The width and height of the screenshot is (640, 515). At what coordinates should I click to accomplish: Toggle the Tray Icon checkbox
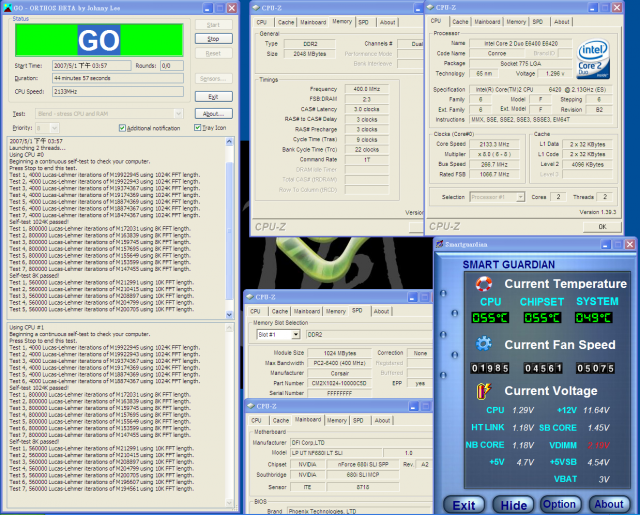(198, 128)
